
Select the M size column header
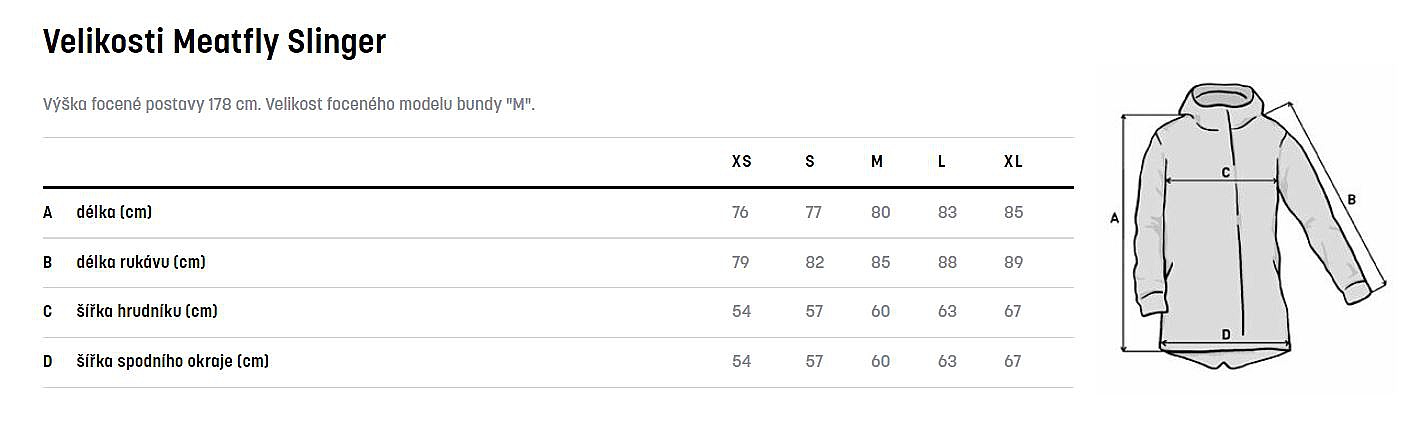coord(877,162)
